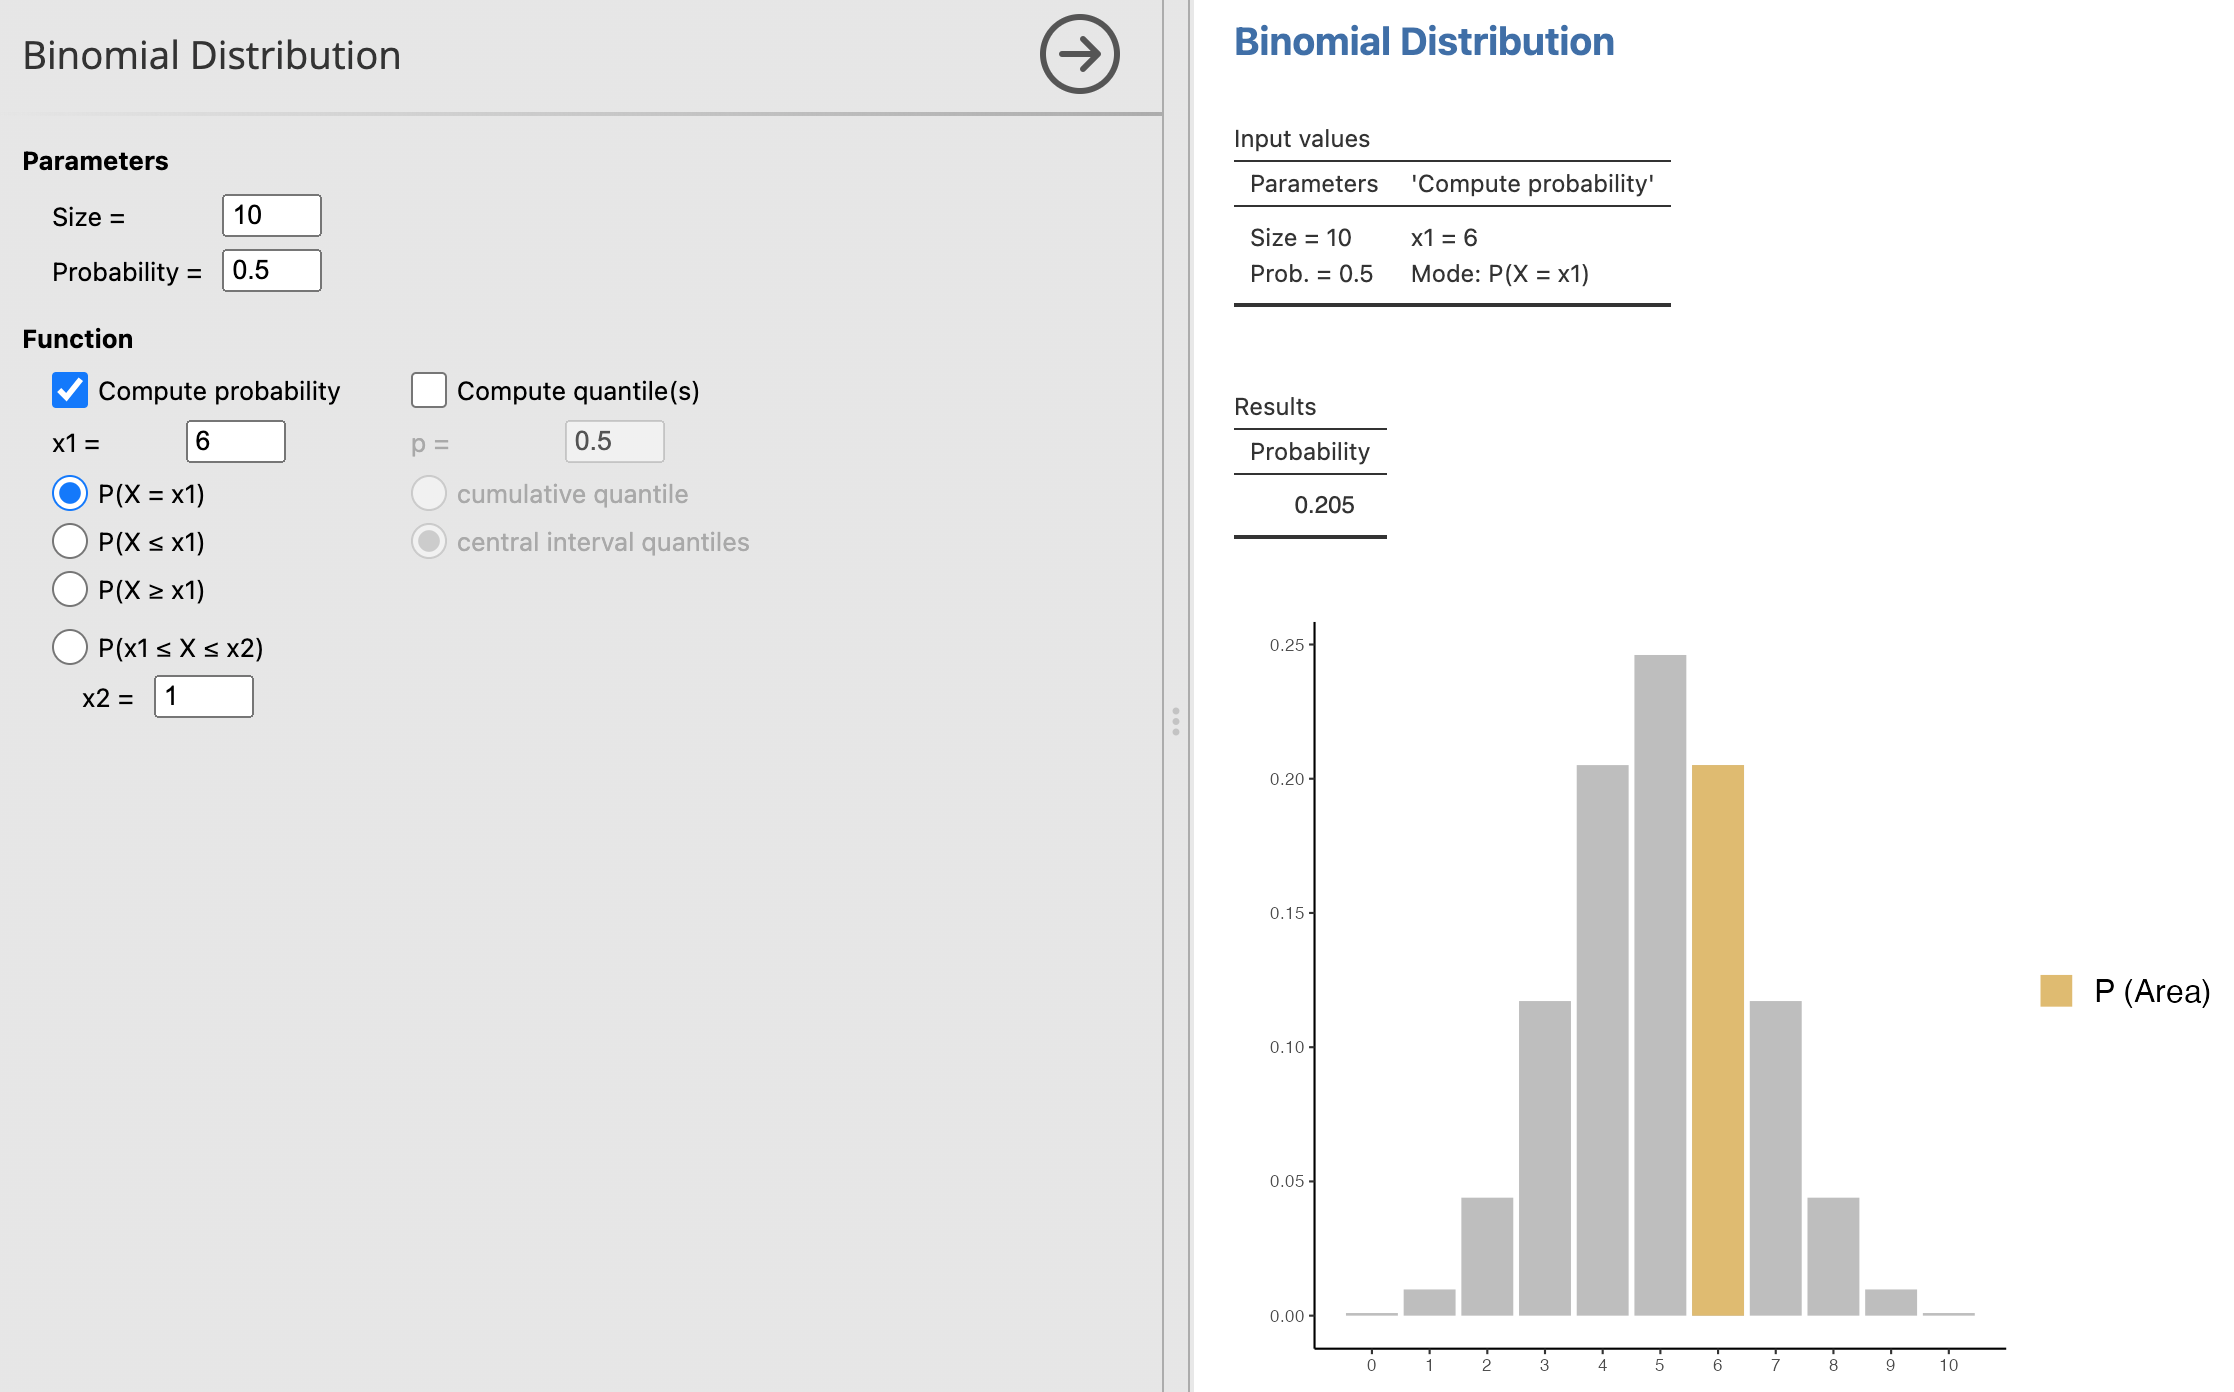The width and height of the screenshot is (2234, 1392).
Task: Click the 0.205 probability result cell
Action: tap(1323, 505)
